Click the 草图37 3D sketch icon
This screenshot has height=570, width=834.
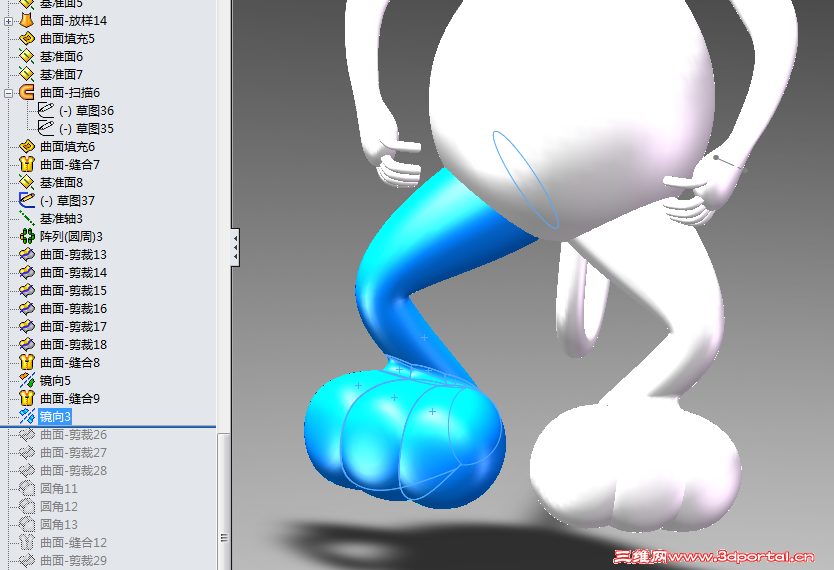tap(27, 200)
